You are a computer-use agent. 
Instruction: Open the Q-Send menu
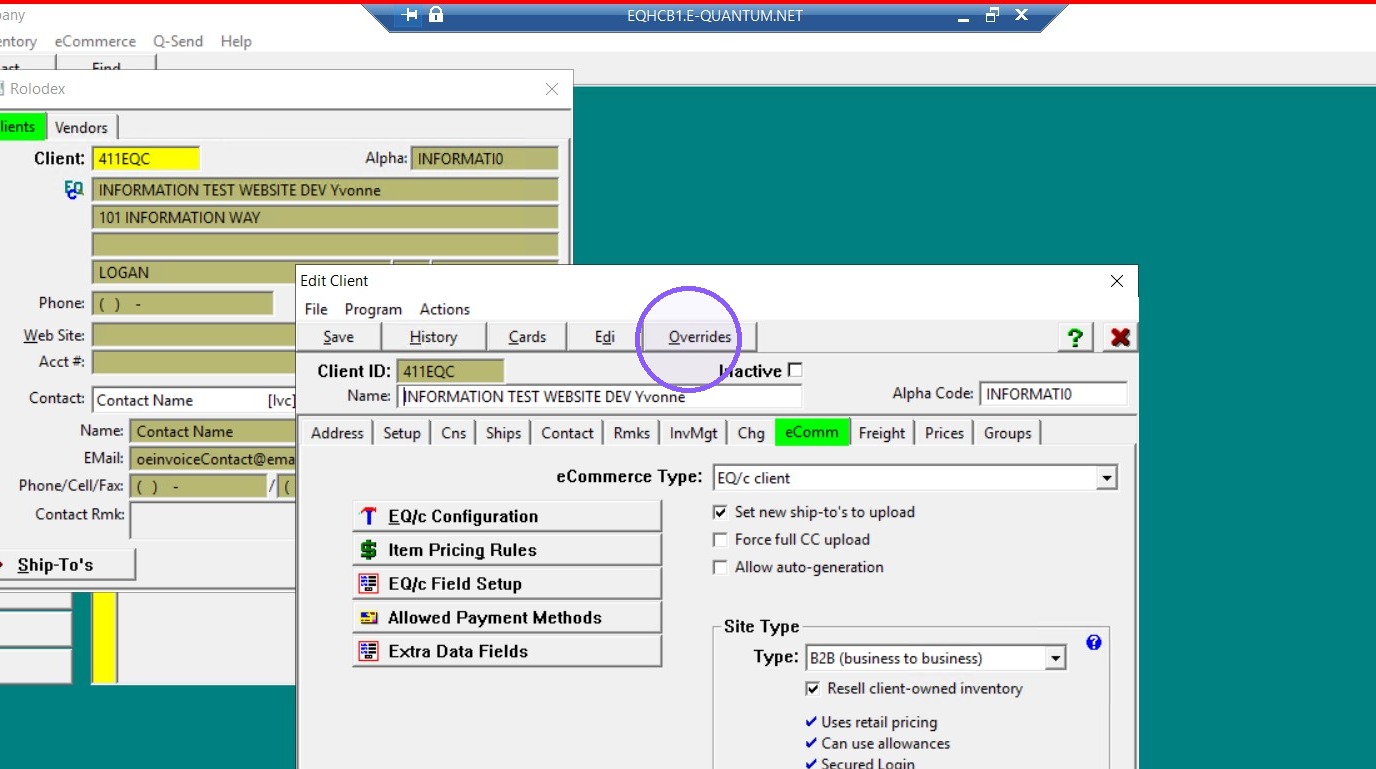pos(178,42)
